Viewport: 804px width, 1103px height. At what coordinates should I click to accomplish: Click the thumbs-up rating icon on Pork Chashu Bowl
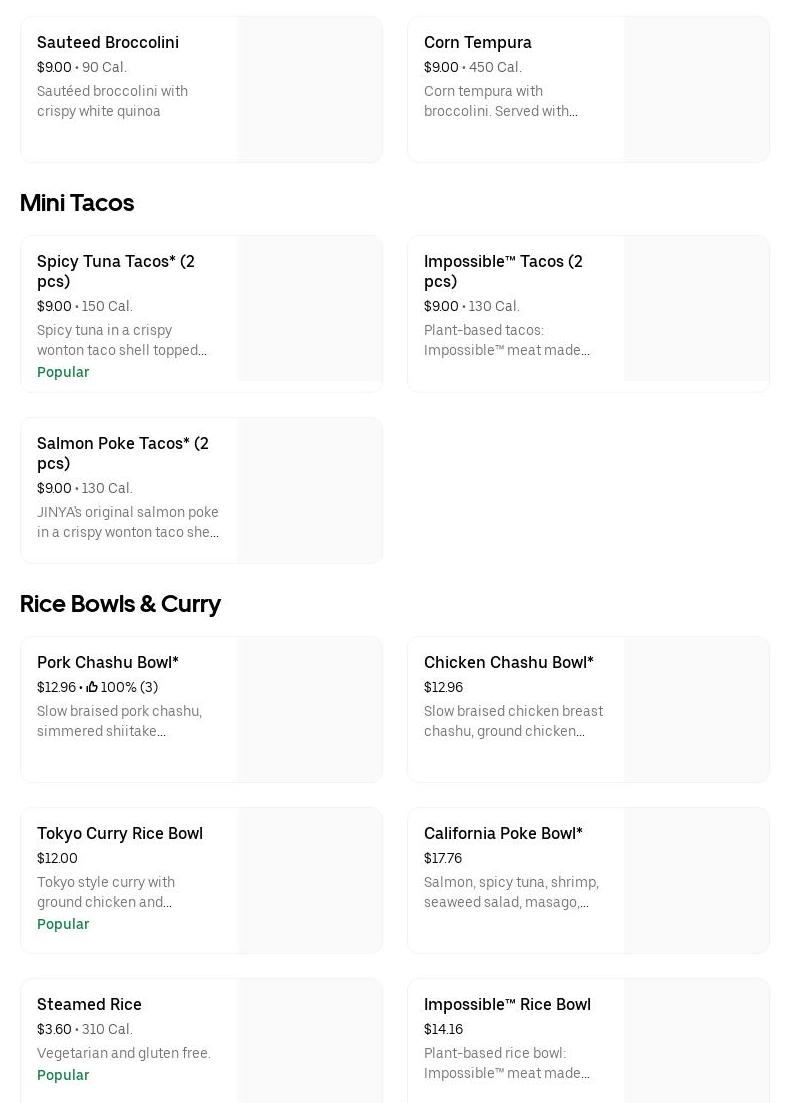coord(92,687)
